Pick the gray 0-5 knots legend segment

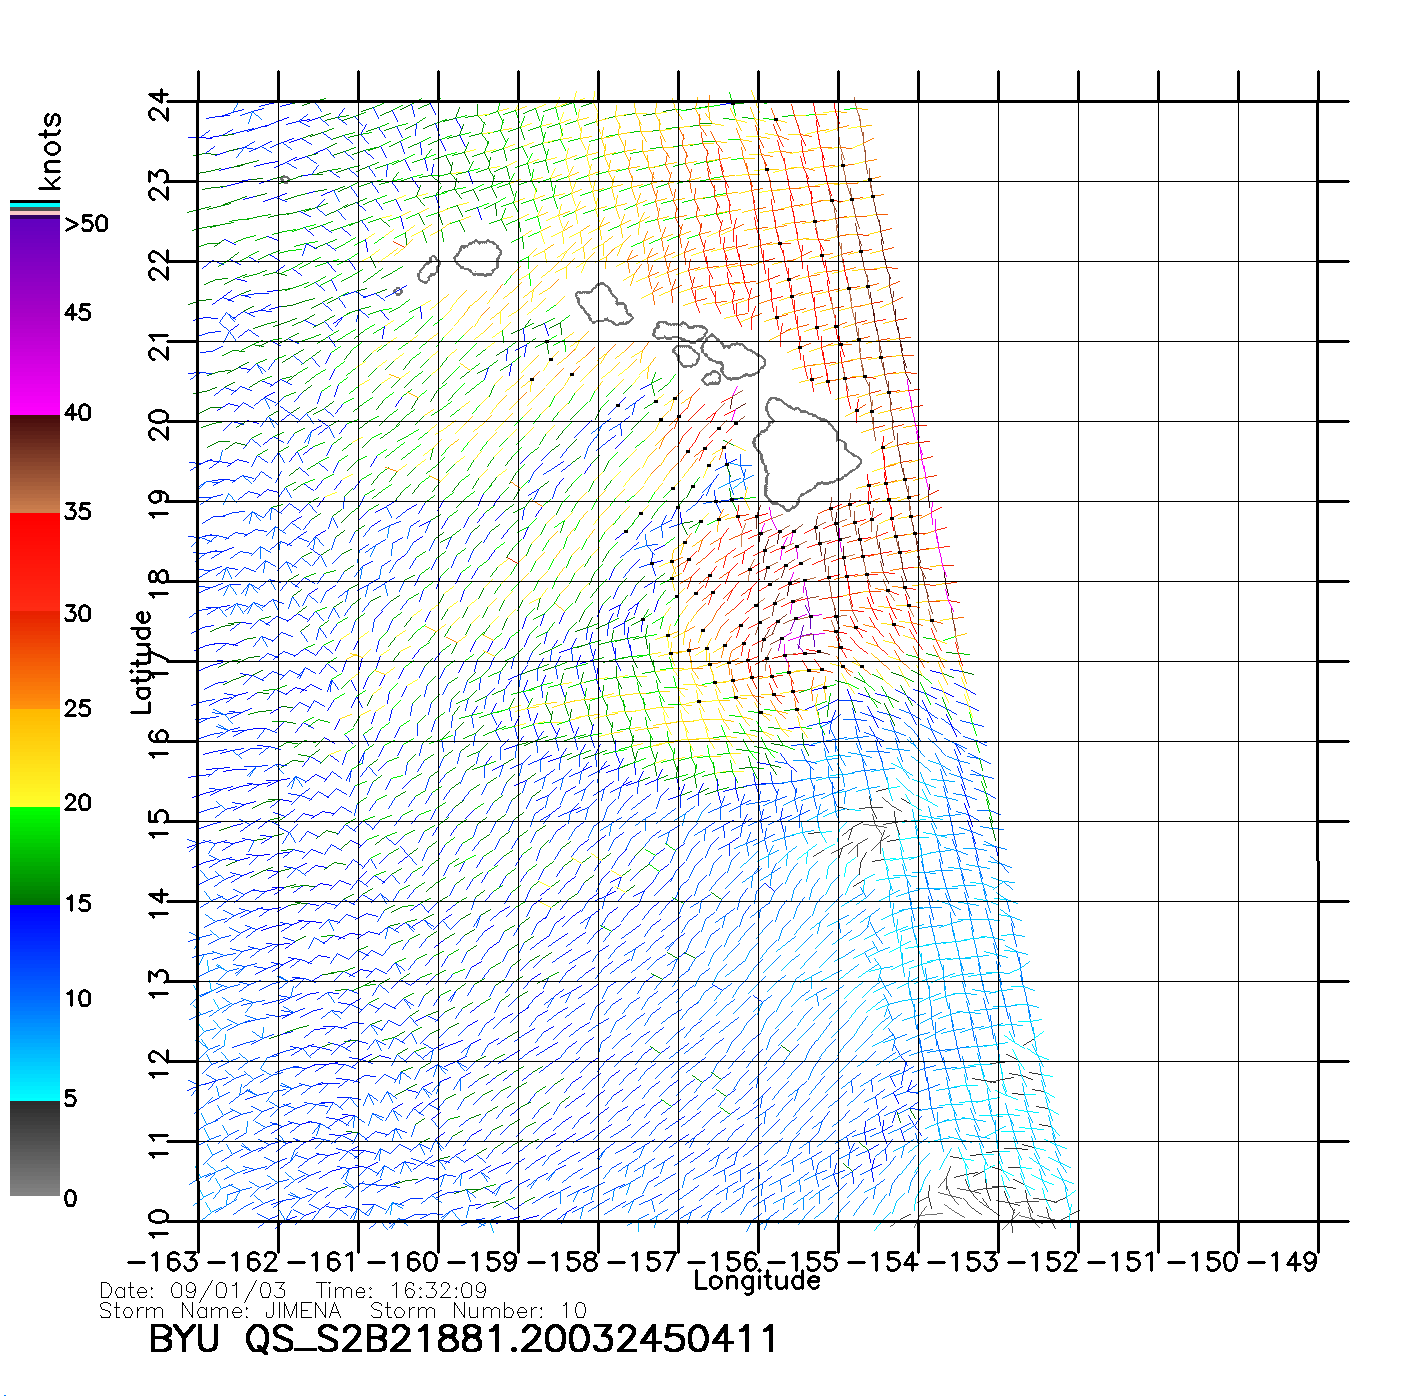(35, 1148)
